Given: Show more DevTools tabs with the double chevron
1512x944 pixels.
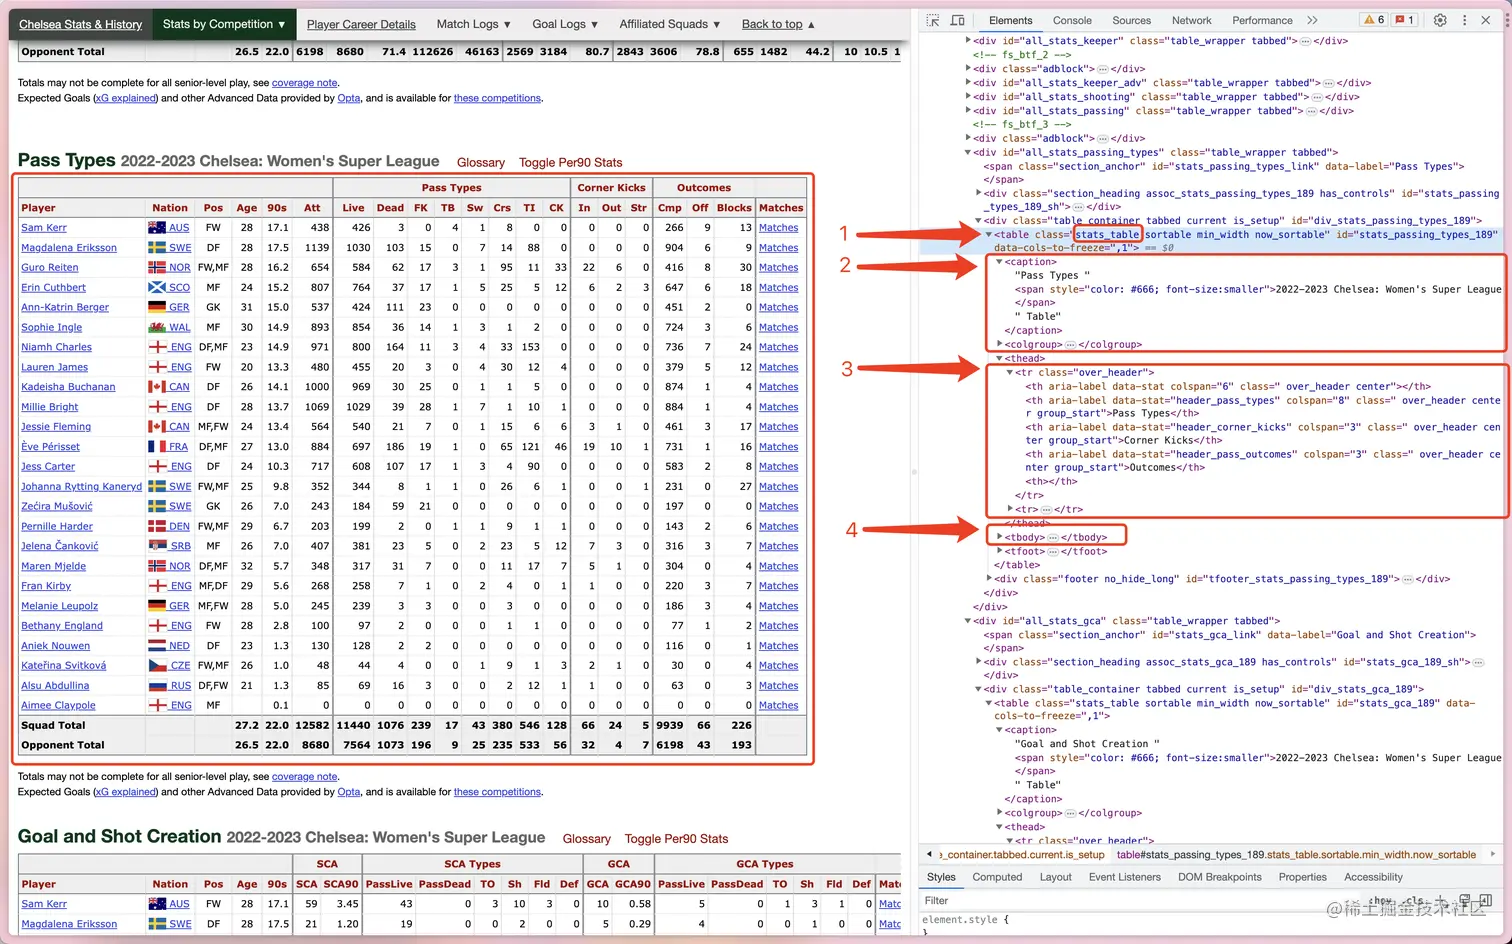Looking at the screenshot, I should point(1312,20).
